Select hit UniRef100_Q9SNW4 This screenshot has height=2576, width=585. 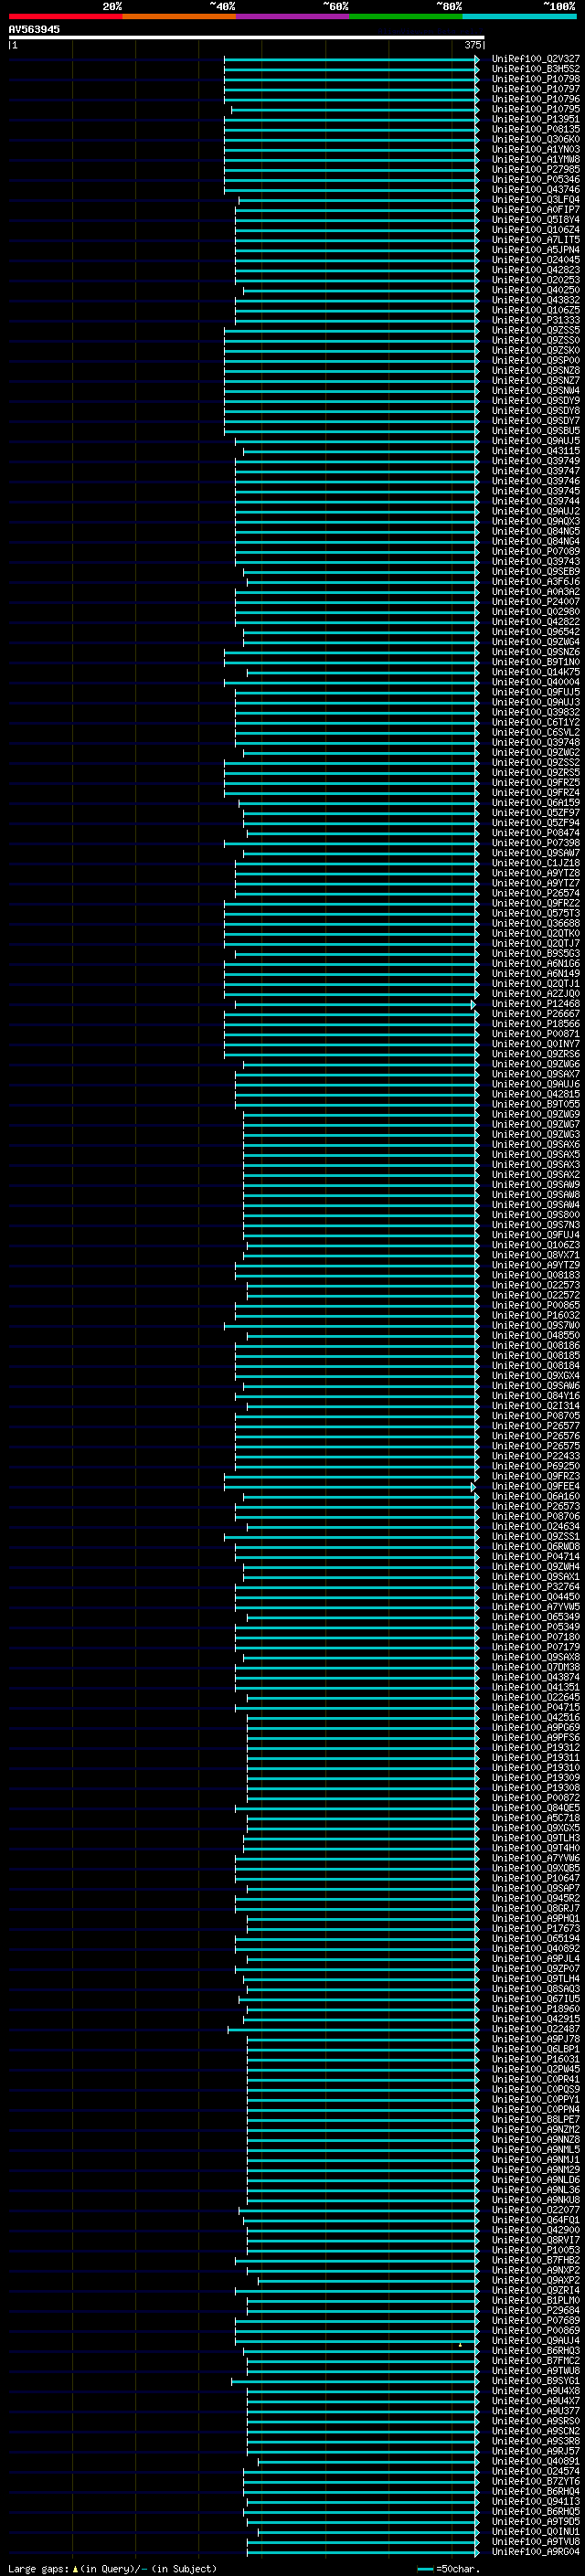coord(535,391)
